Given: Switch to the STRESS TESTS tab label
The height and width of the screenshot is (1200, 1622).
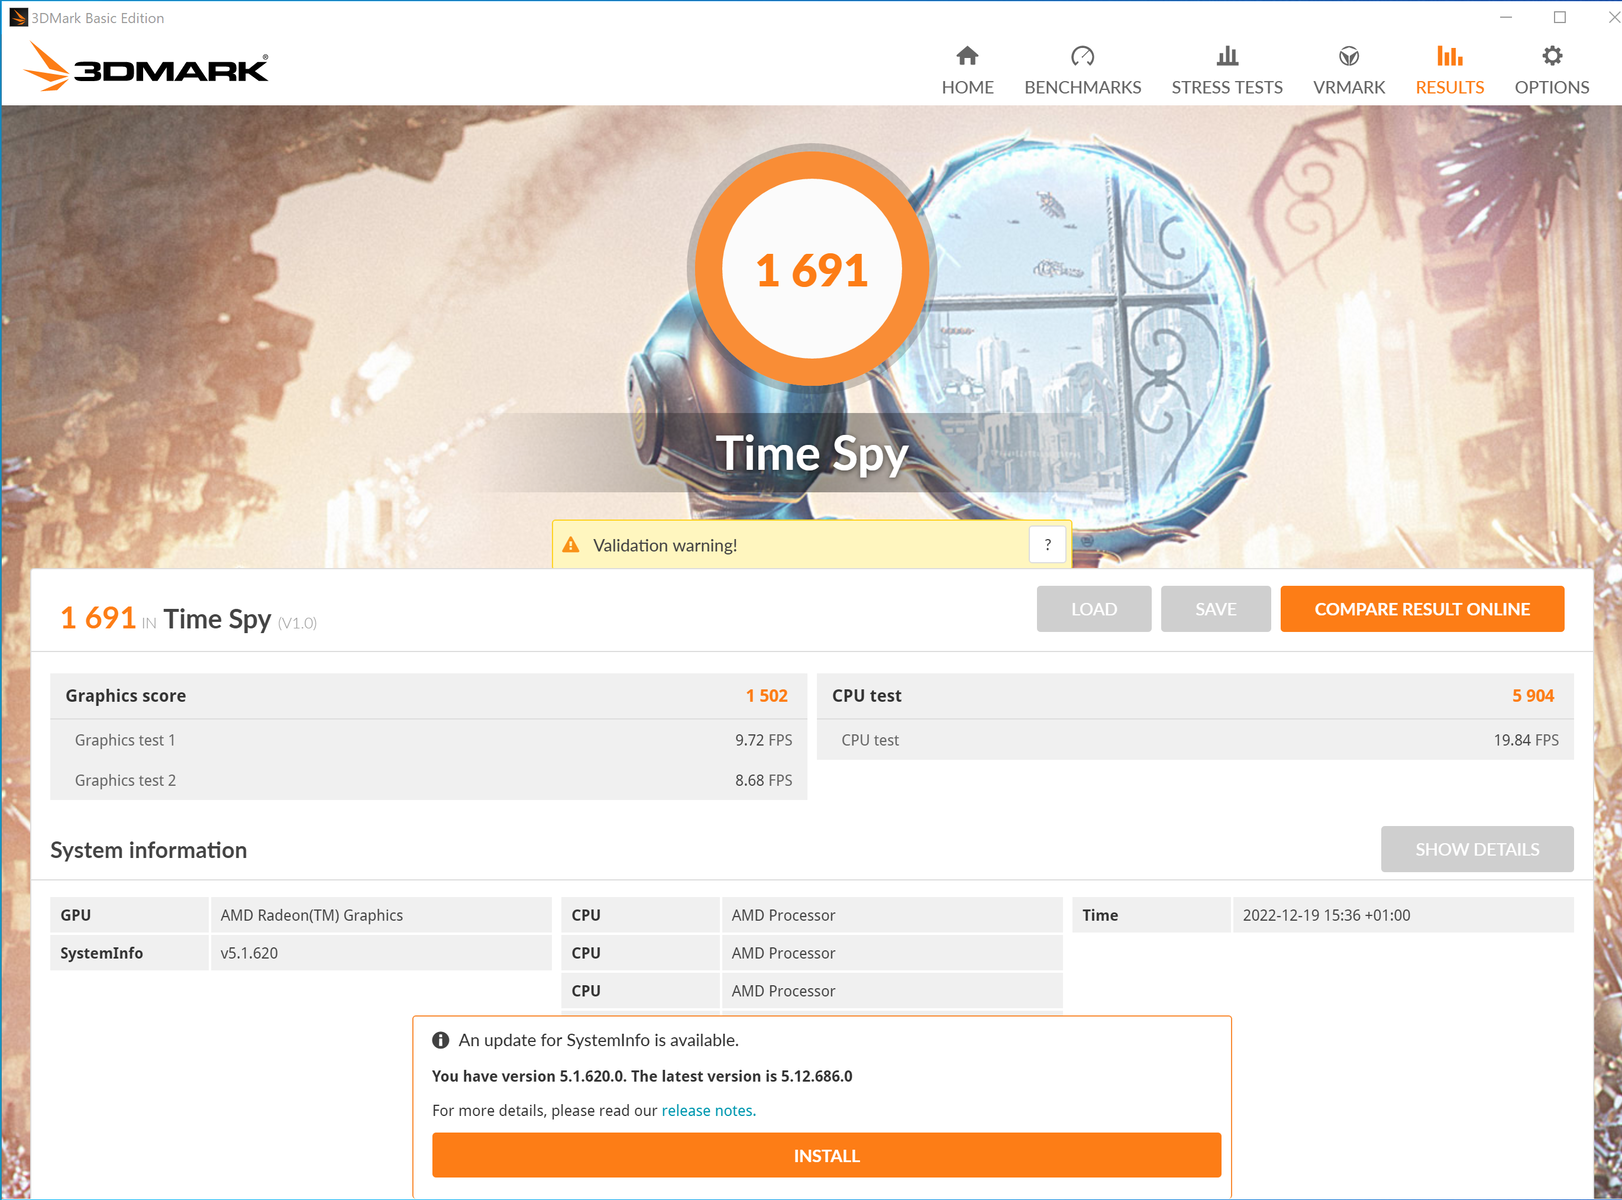Looking at the screenshot, I should click(1227, 88).
